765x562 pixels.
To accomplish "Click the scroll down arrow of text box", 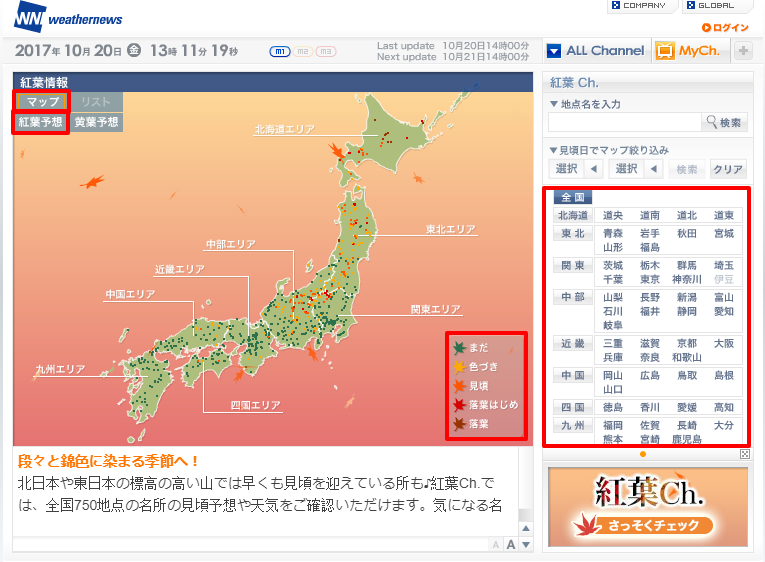I will pyautogui.click(x=526, y=545).
